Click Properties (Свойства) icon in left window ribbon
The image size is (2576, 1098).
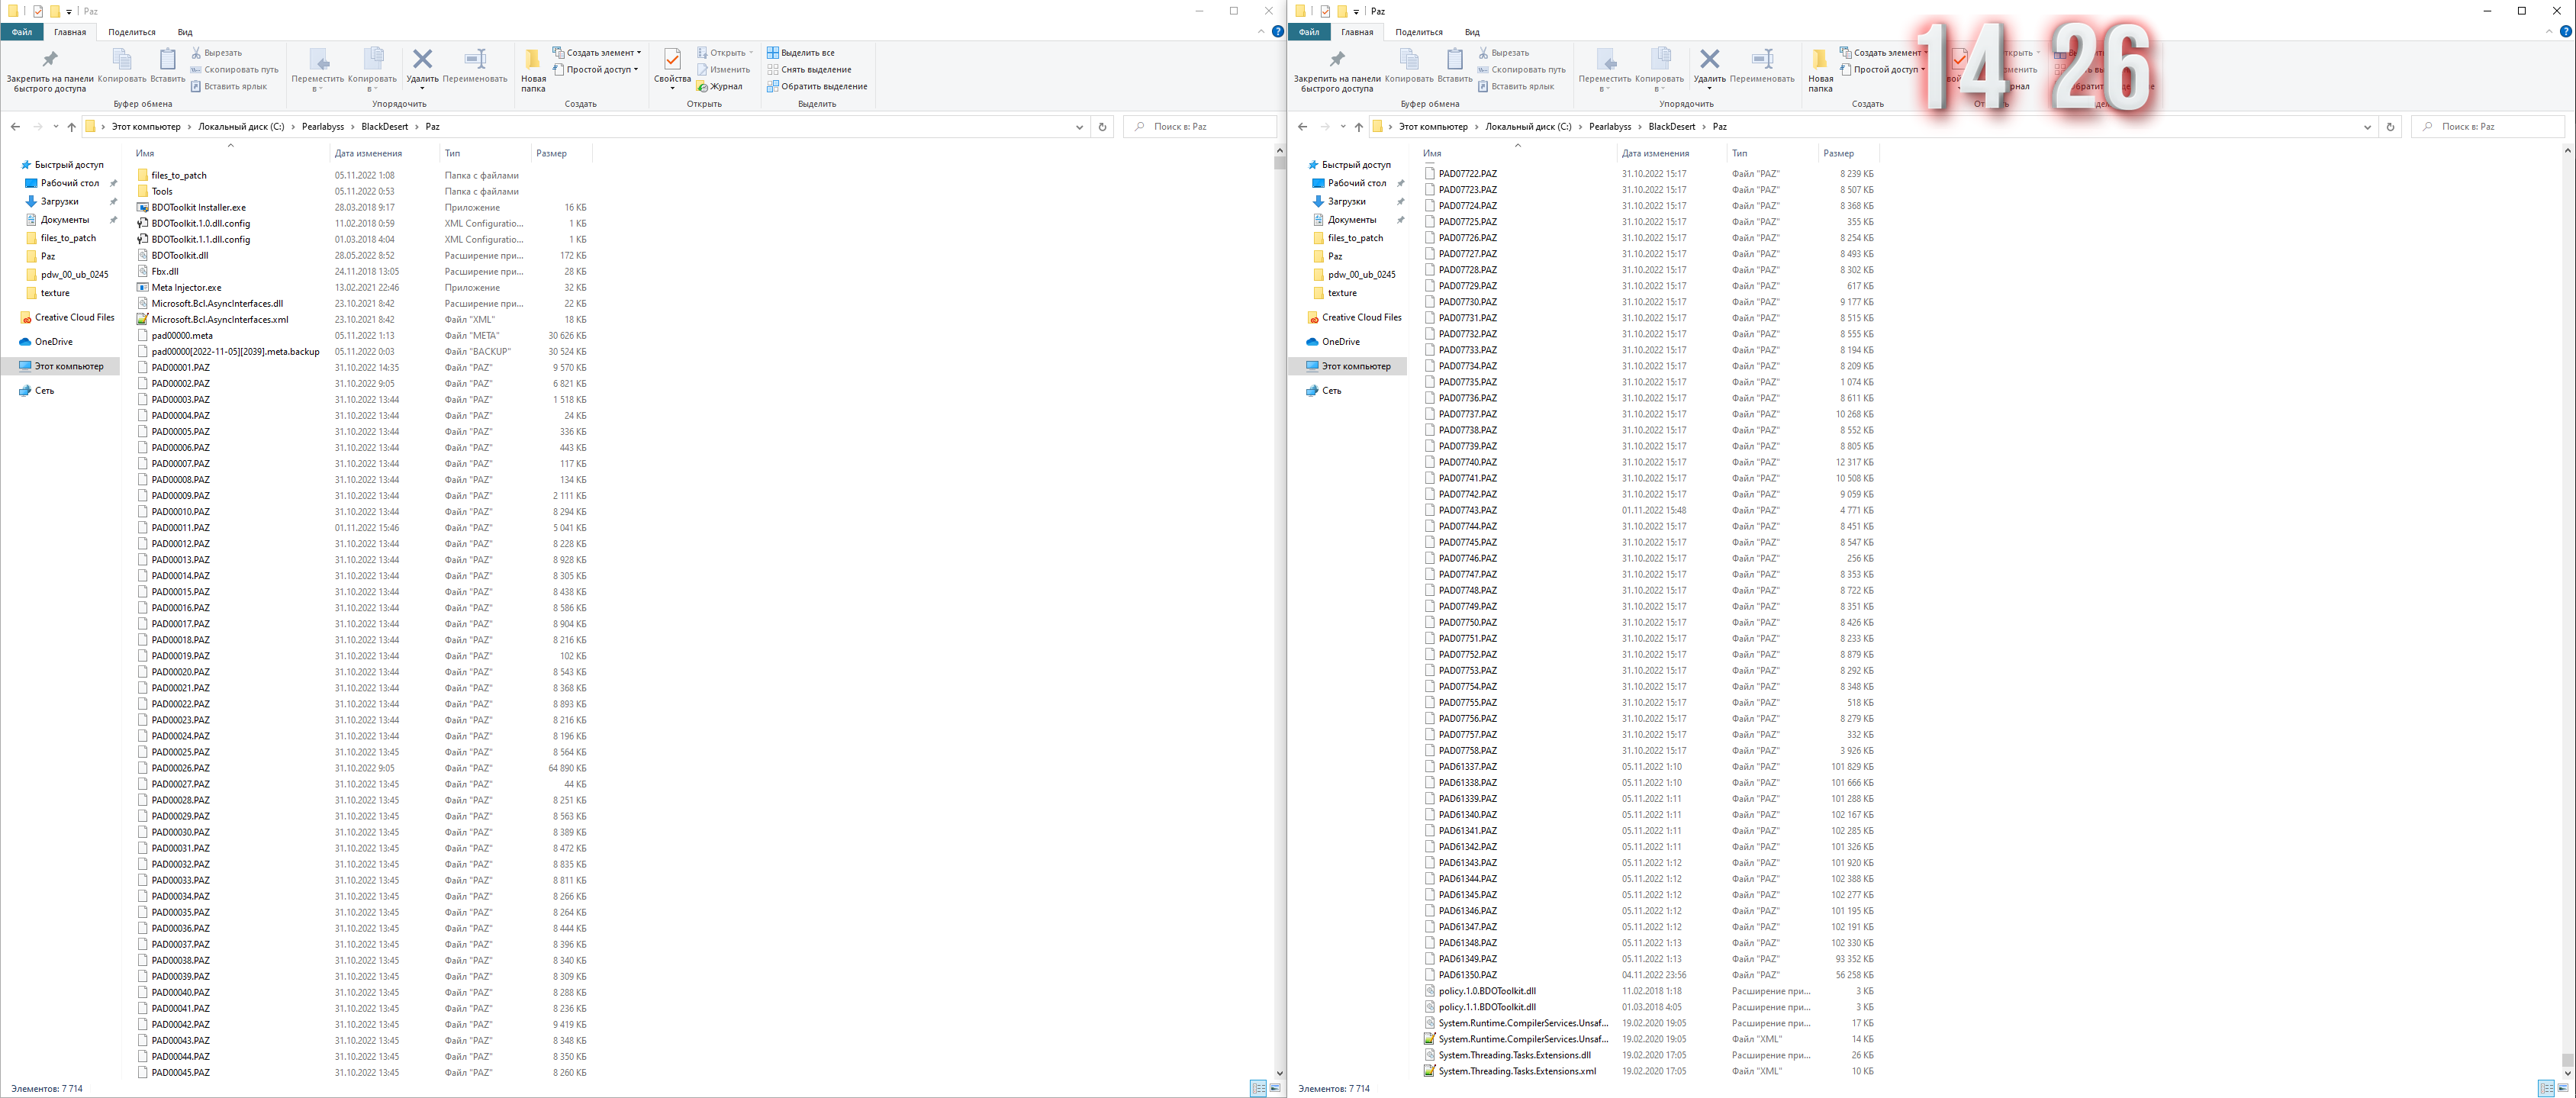672,60
